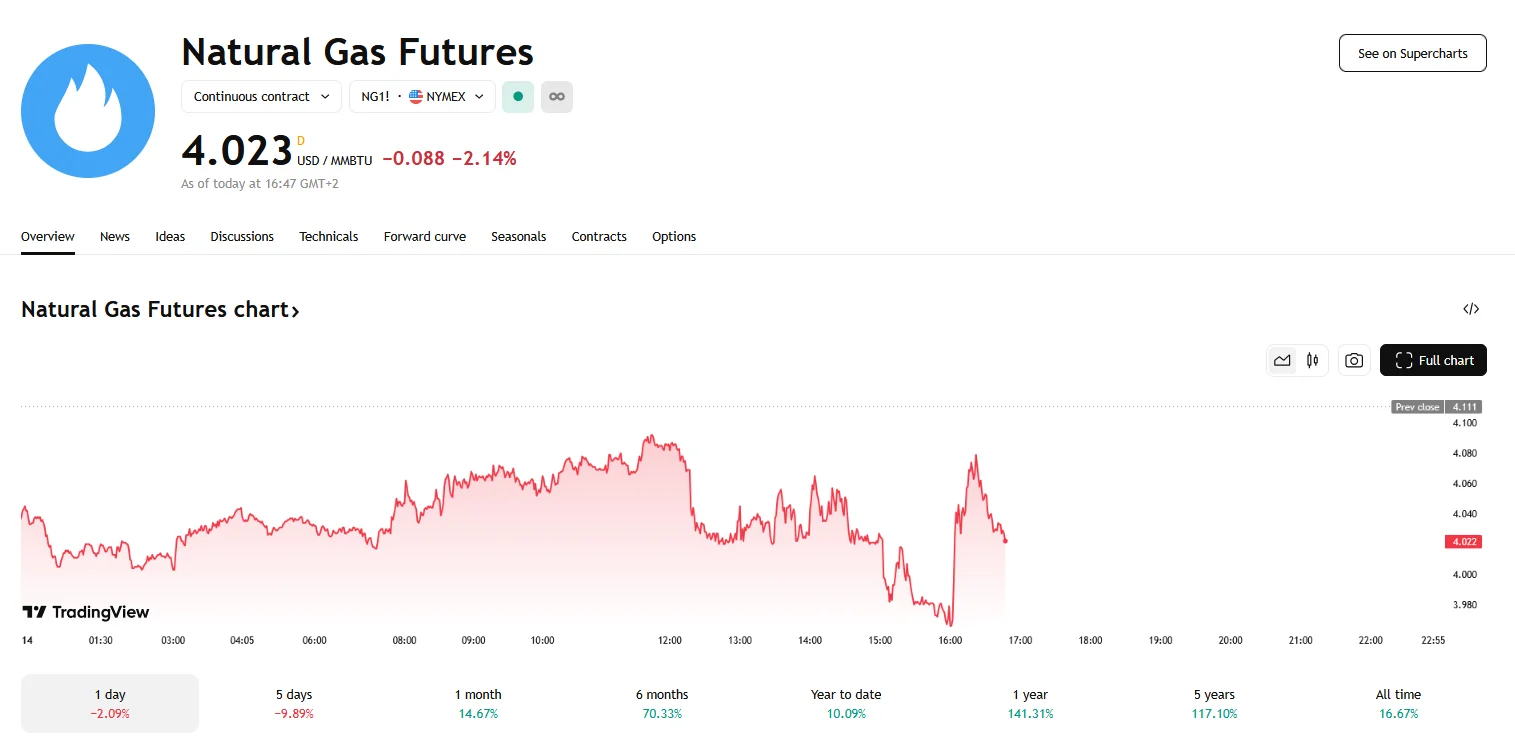Switch to the Technicals tab
Viewport: 1515px width, 753px height.
[x=328, y=237]
